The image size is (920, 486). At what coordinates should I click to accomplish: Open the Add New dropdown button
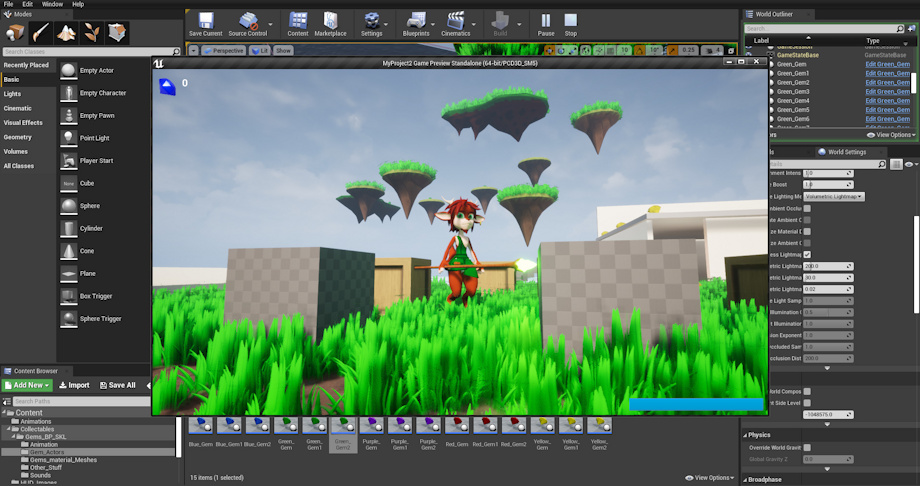click(x=28, y=385)
